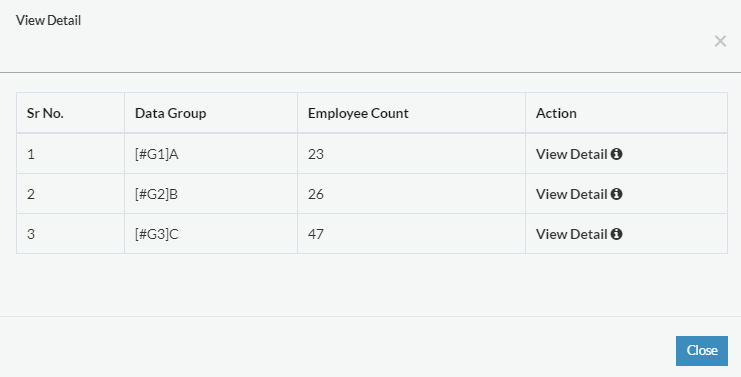The image size is (741, 377).
Task: Dismiss dialog with the X icon
Action: point(720,42)
